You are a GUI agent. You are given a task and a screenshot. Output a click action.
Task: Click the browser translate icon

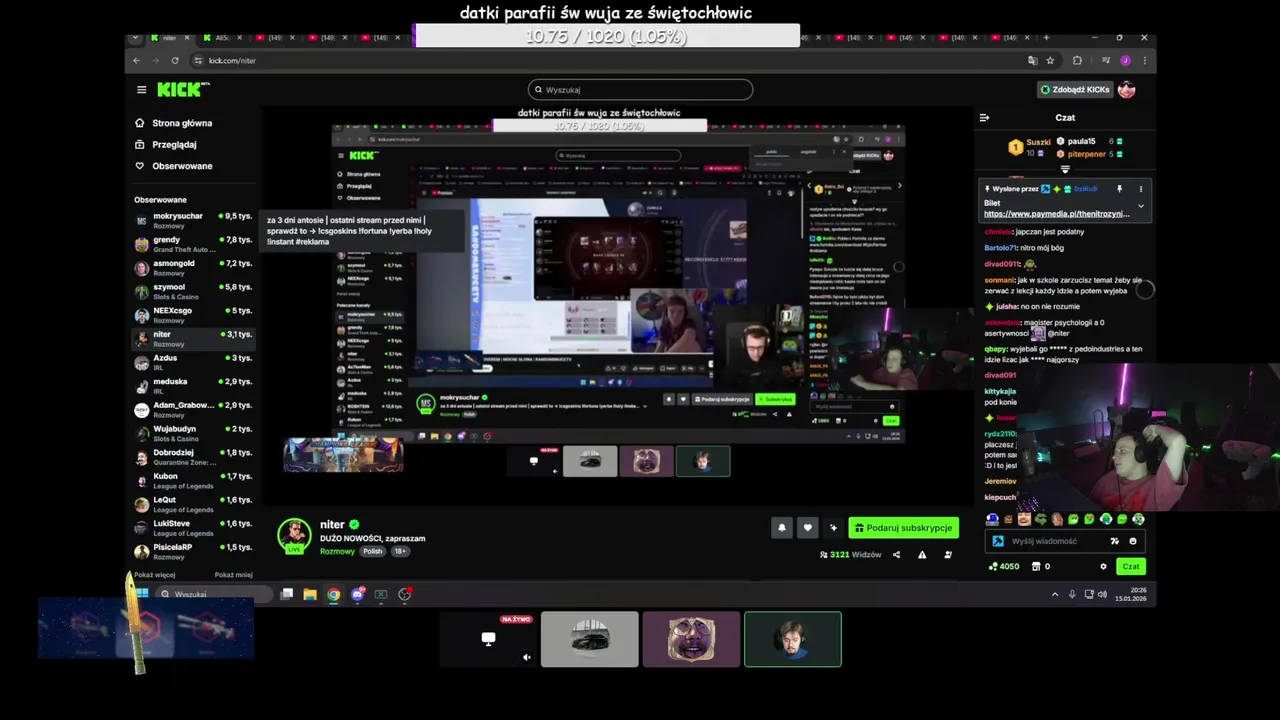(x=1033, y=60)
